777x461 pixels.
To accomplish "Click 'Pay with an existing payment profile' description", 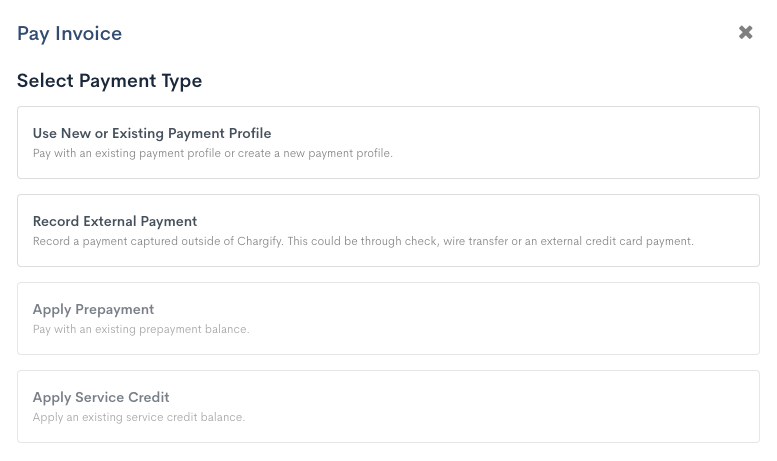I will click(212, 154).
